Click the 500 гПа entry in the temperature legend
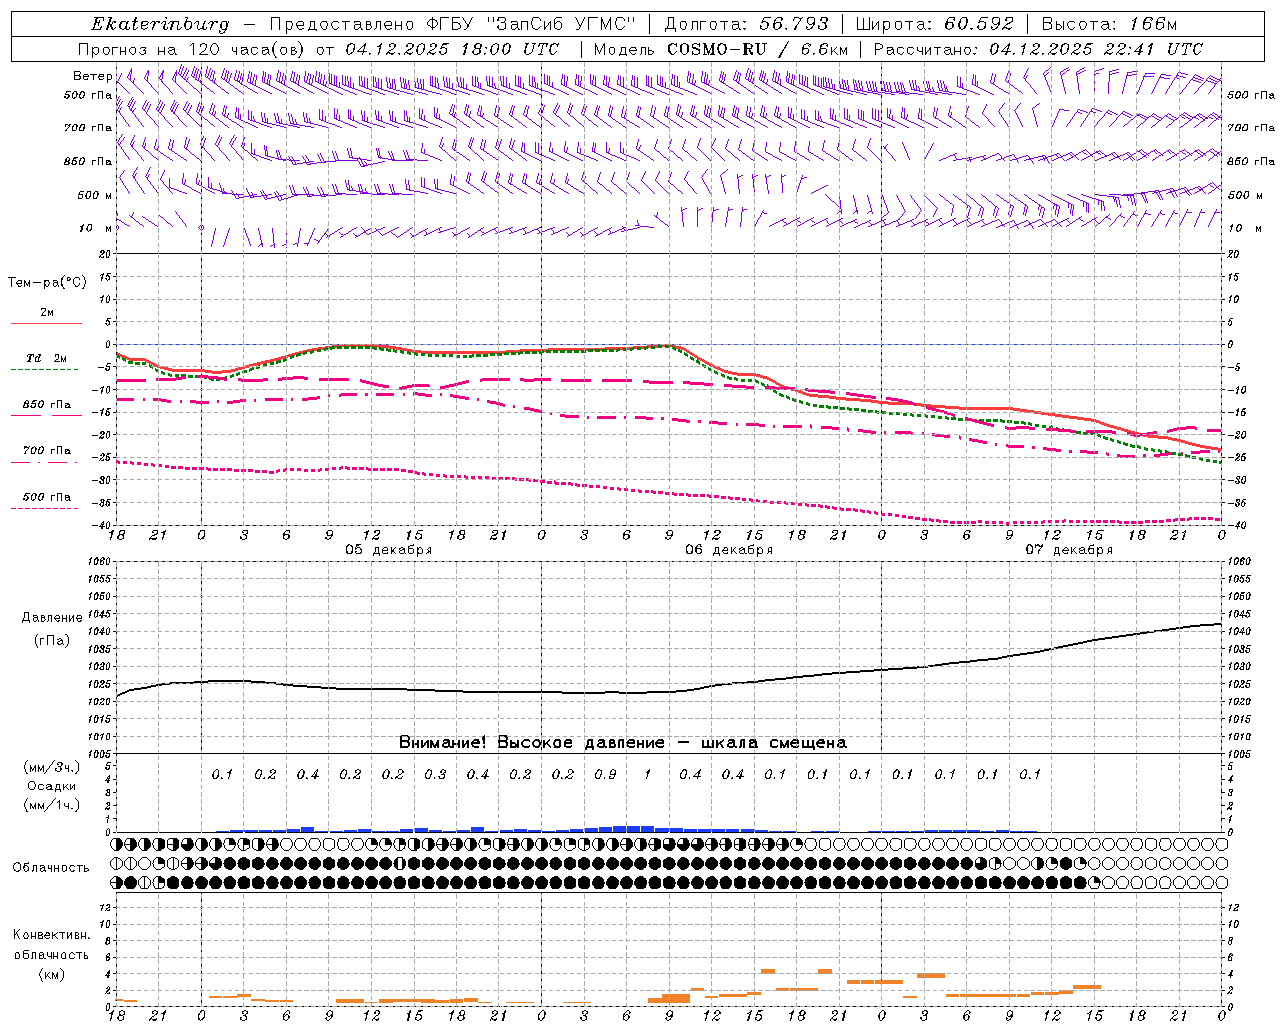Image resolution: width=1280 pixels, height=1024 pixels. point(47,497)
